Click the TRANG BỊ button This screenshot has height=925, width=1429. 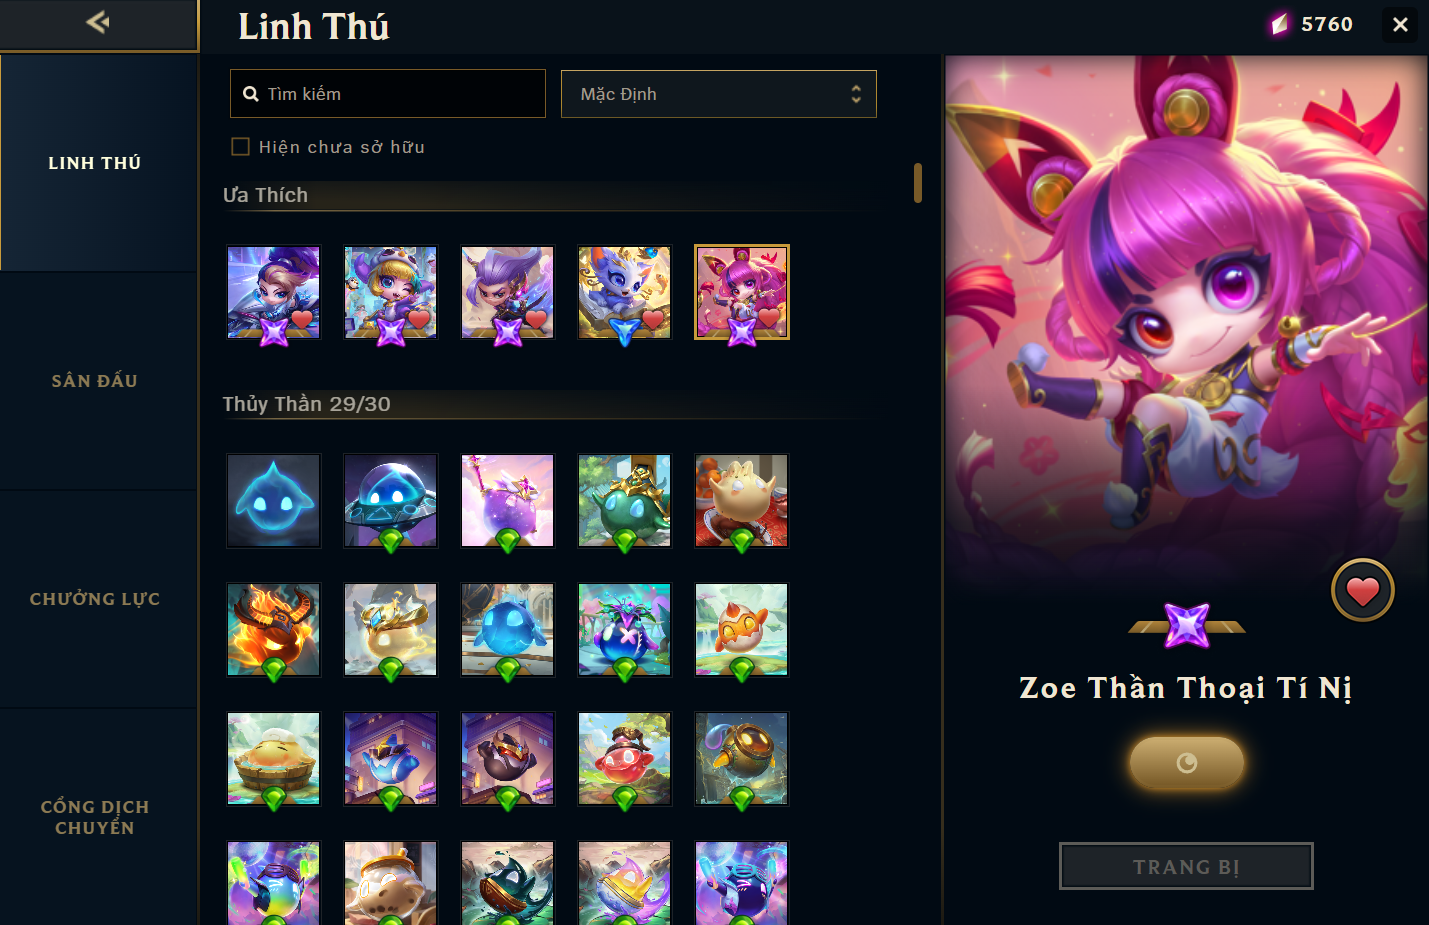coord(1186,866)
